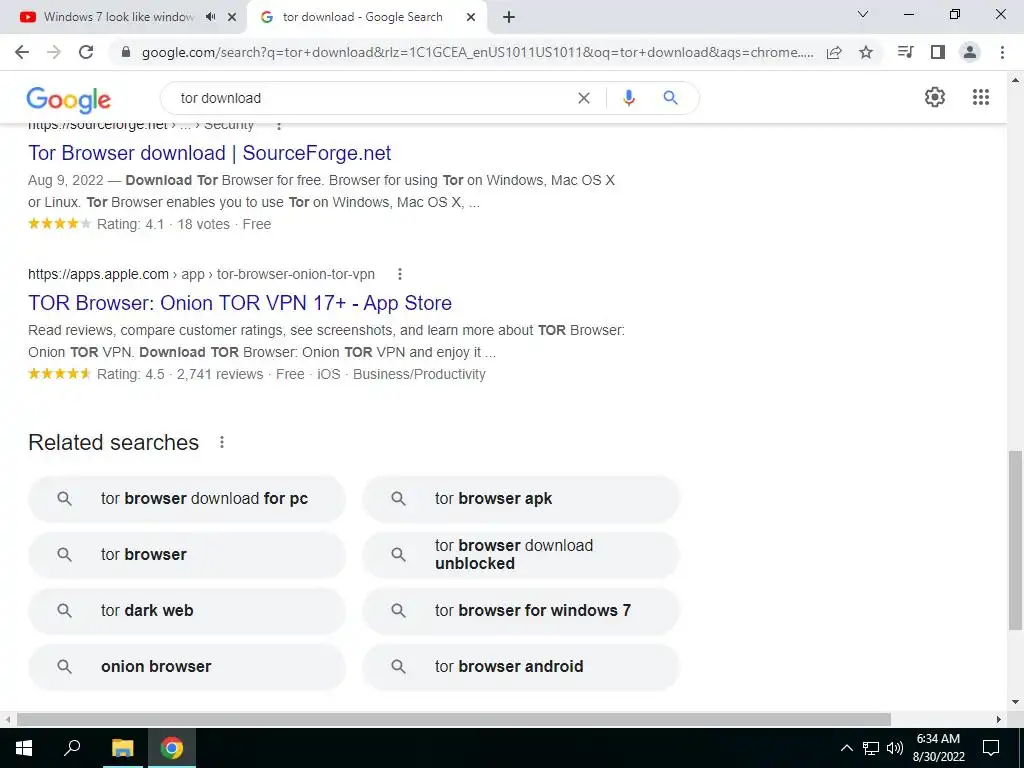Open options for apps.apple.com result
1024x768 pixels.
[400, 274]
